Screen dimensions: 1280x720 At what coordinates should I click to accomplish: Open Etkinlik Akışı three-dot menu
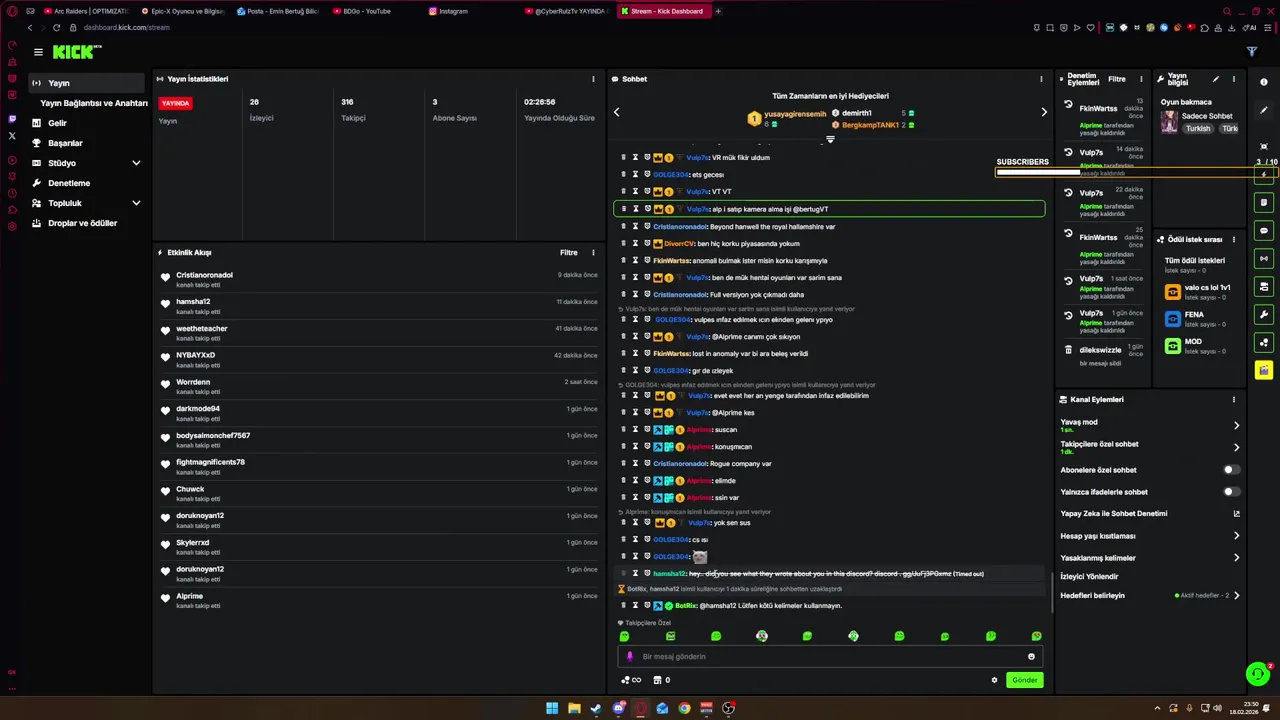point(593,253)
